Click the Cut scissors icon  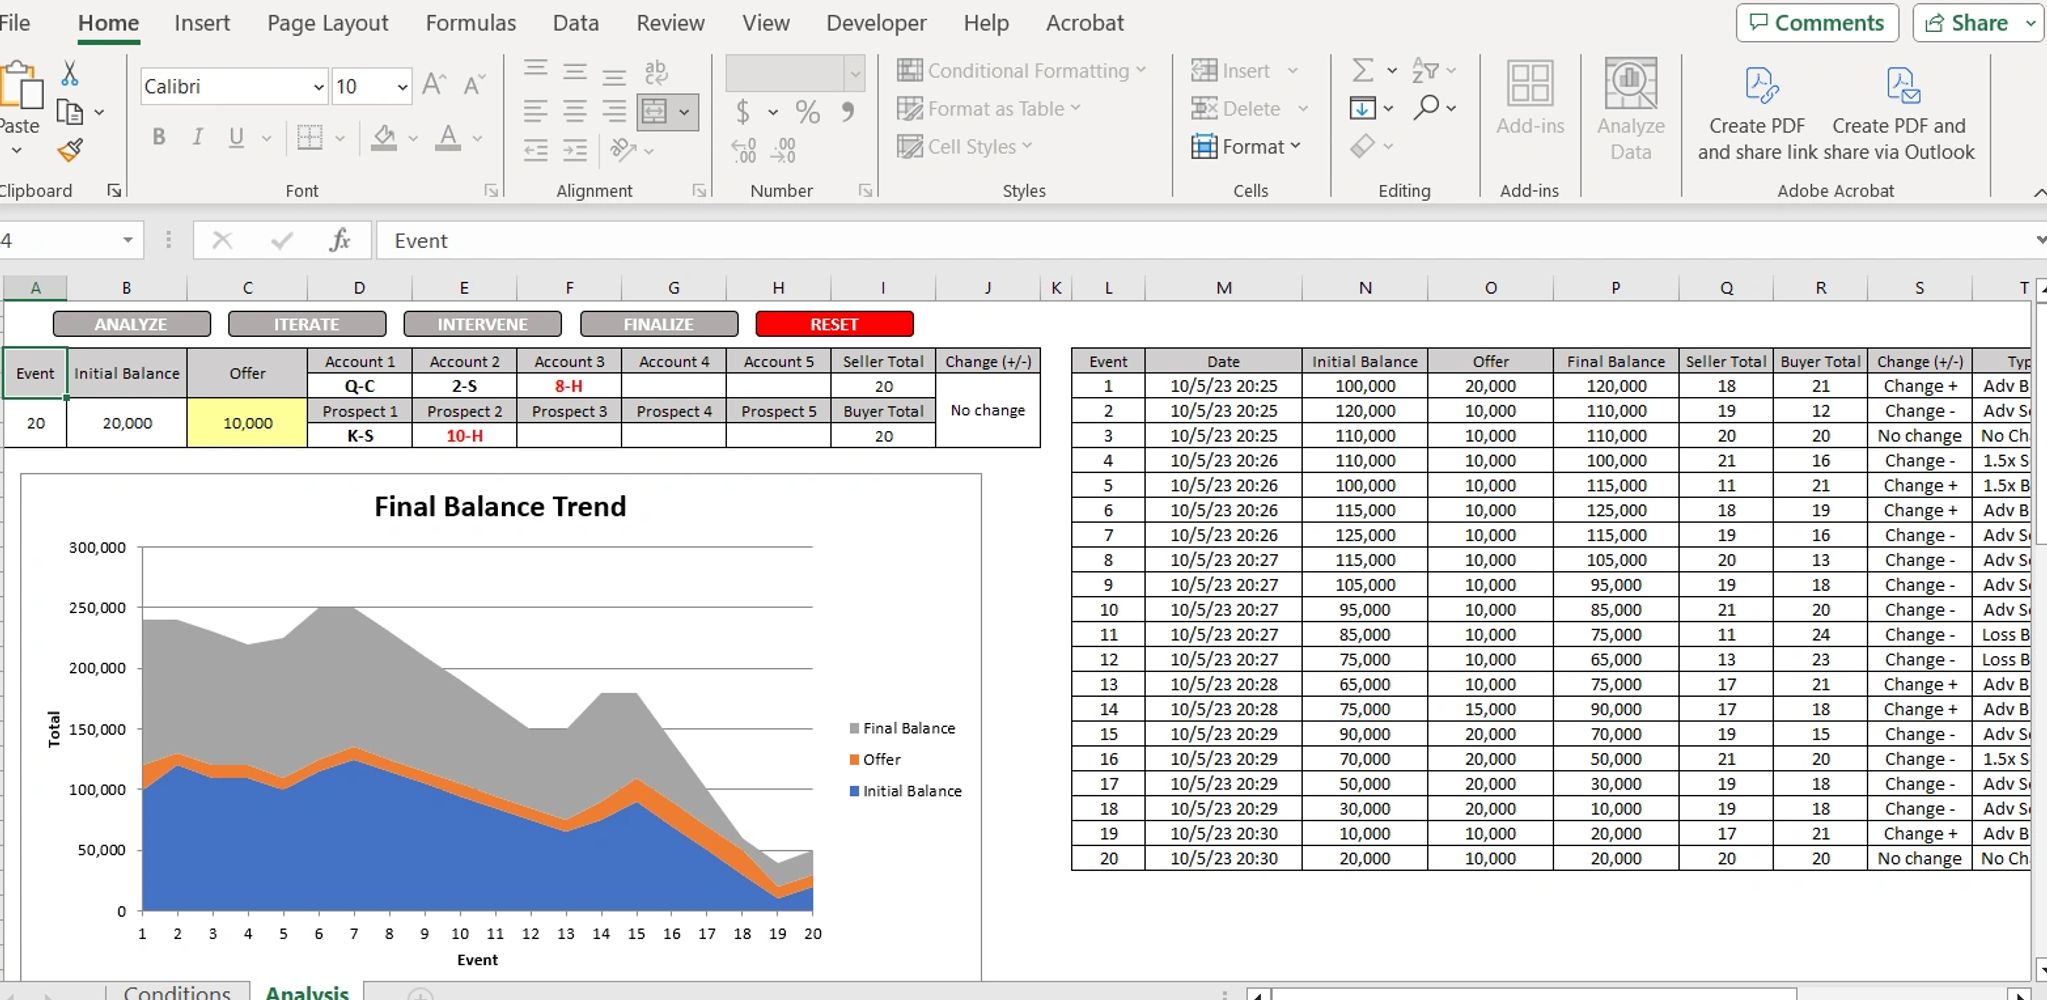point(68,73)
